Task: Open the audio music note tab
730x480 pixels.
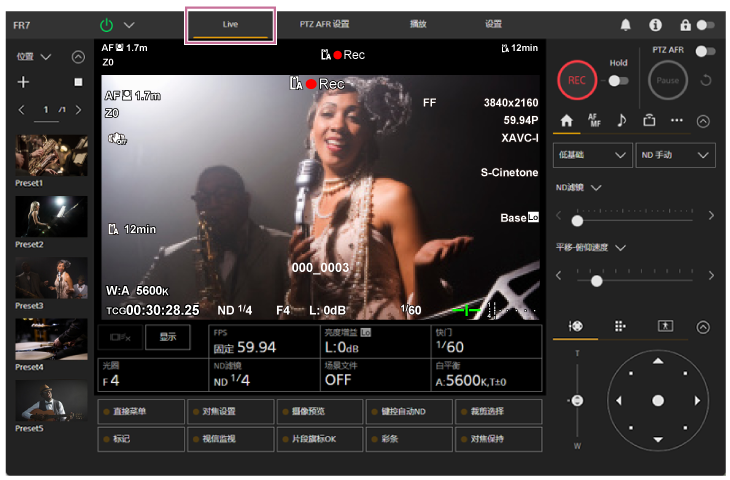Action: (621, 120)
